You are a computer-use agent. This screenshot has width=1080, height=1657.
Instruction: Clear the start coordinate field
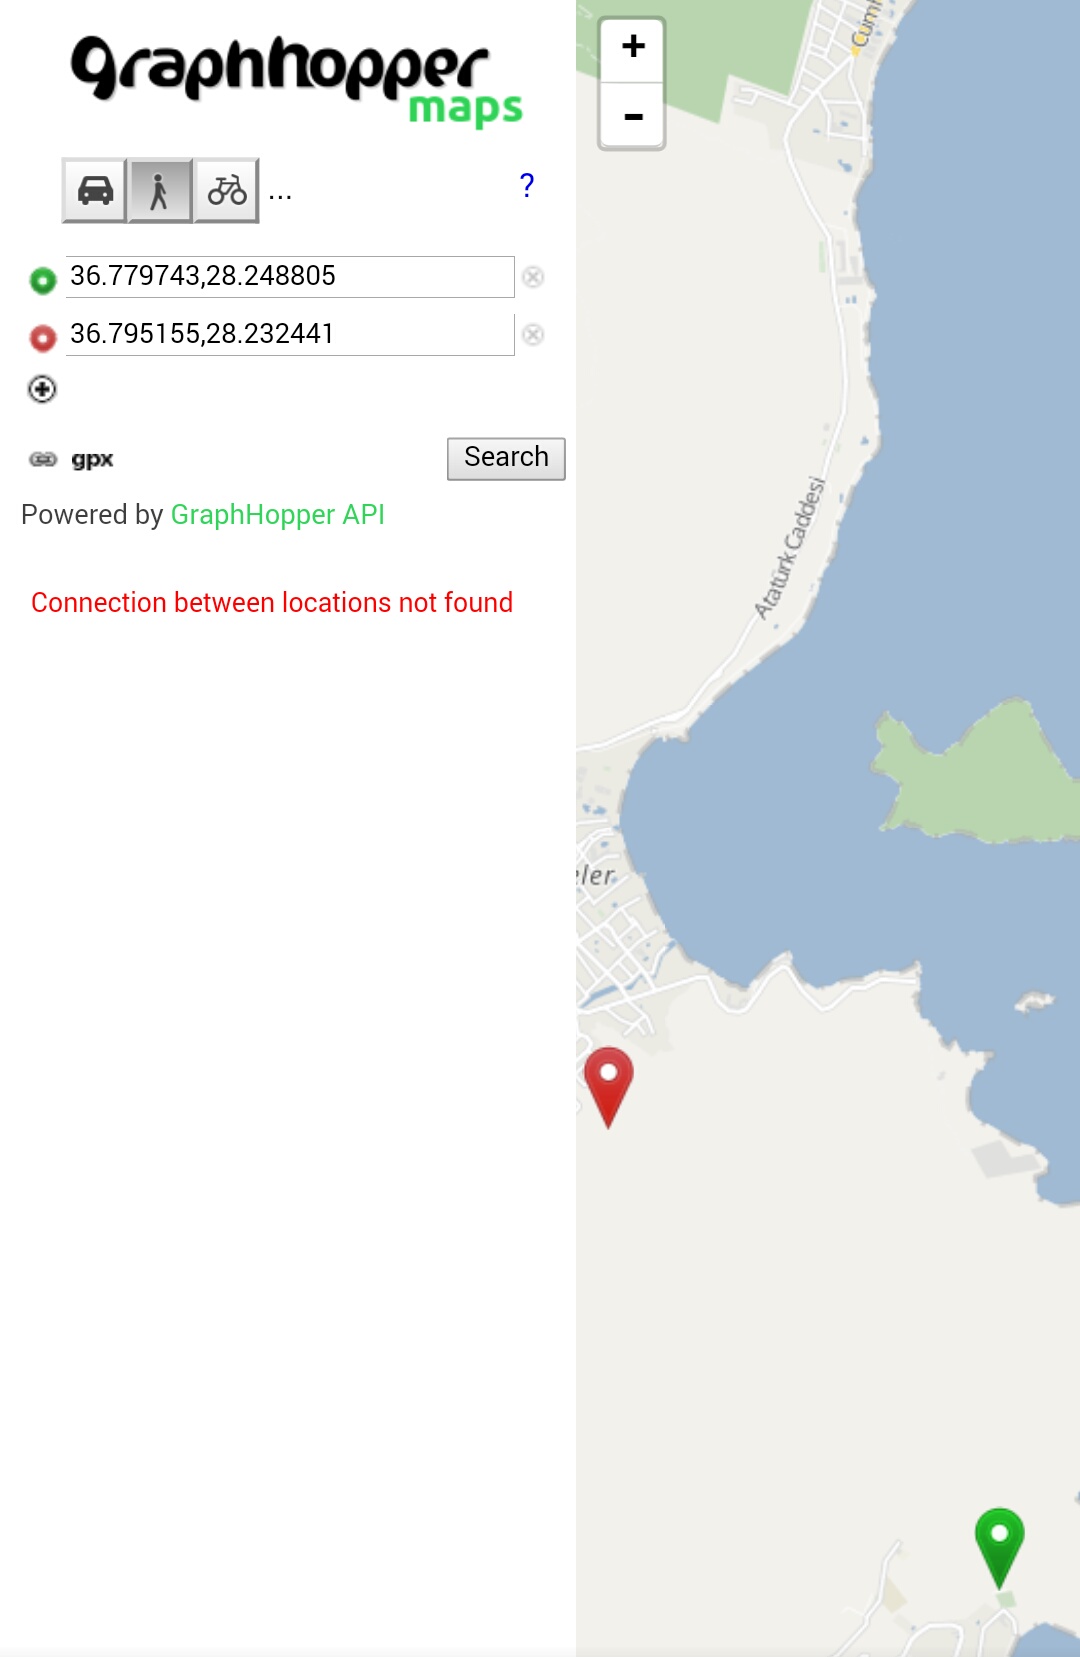point(533,277)
